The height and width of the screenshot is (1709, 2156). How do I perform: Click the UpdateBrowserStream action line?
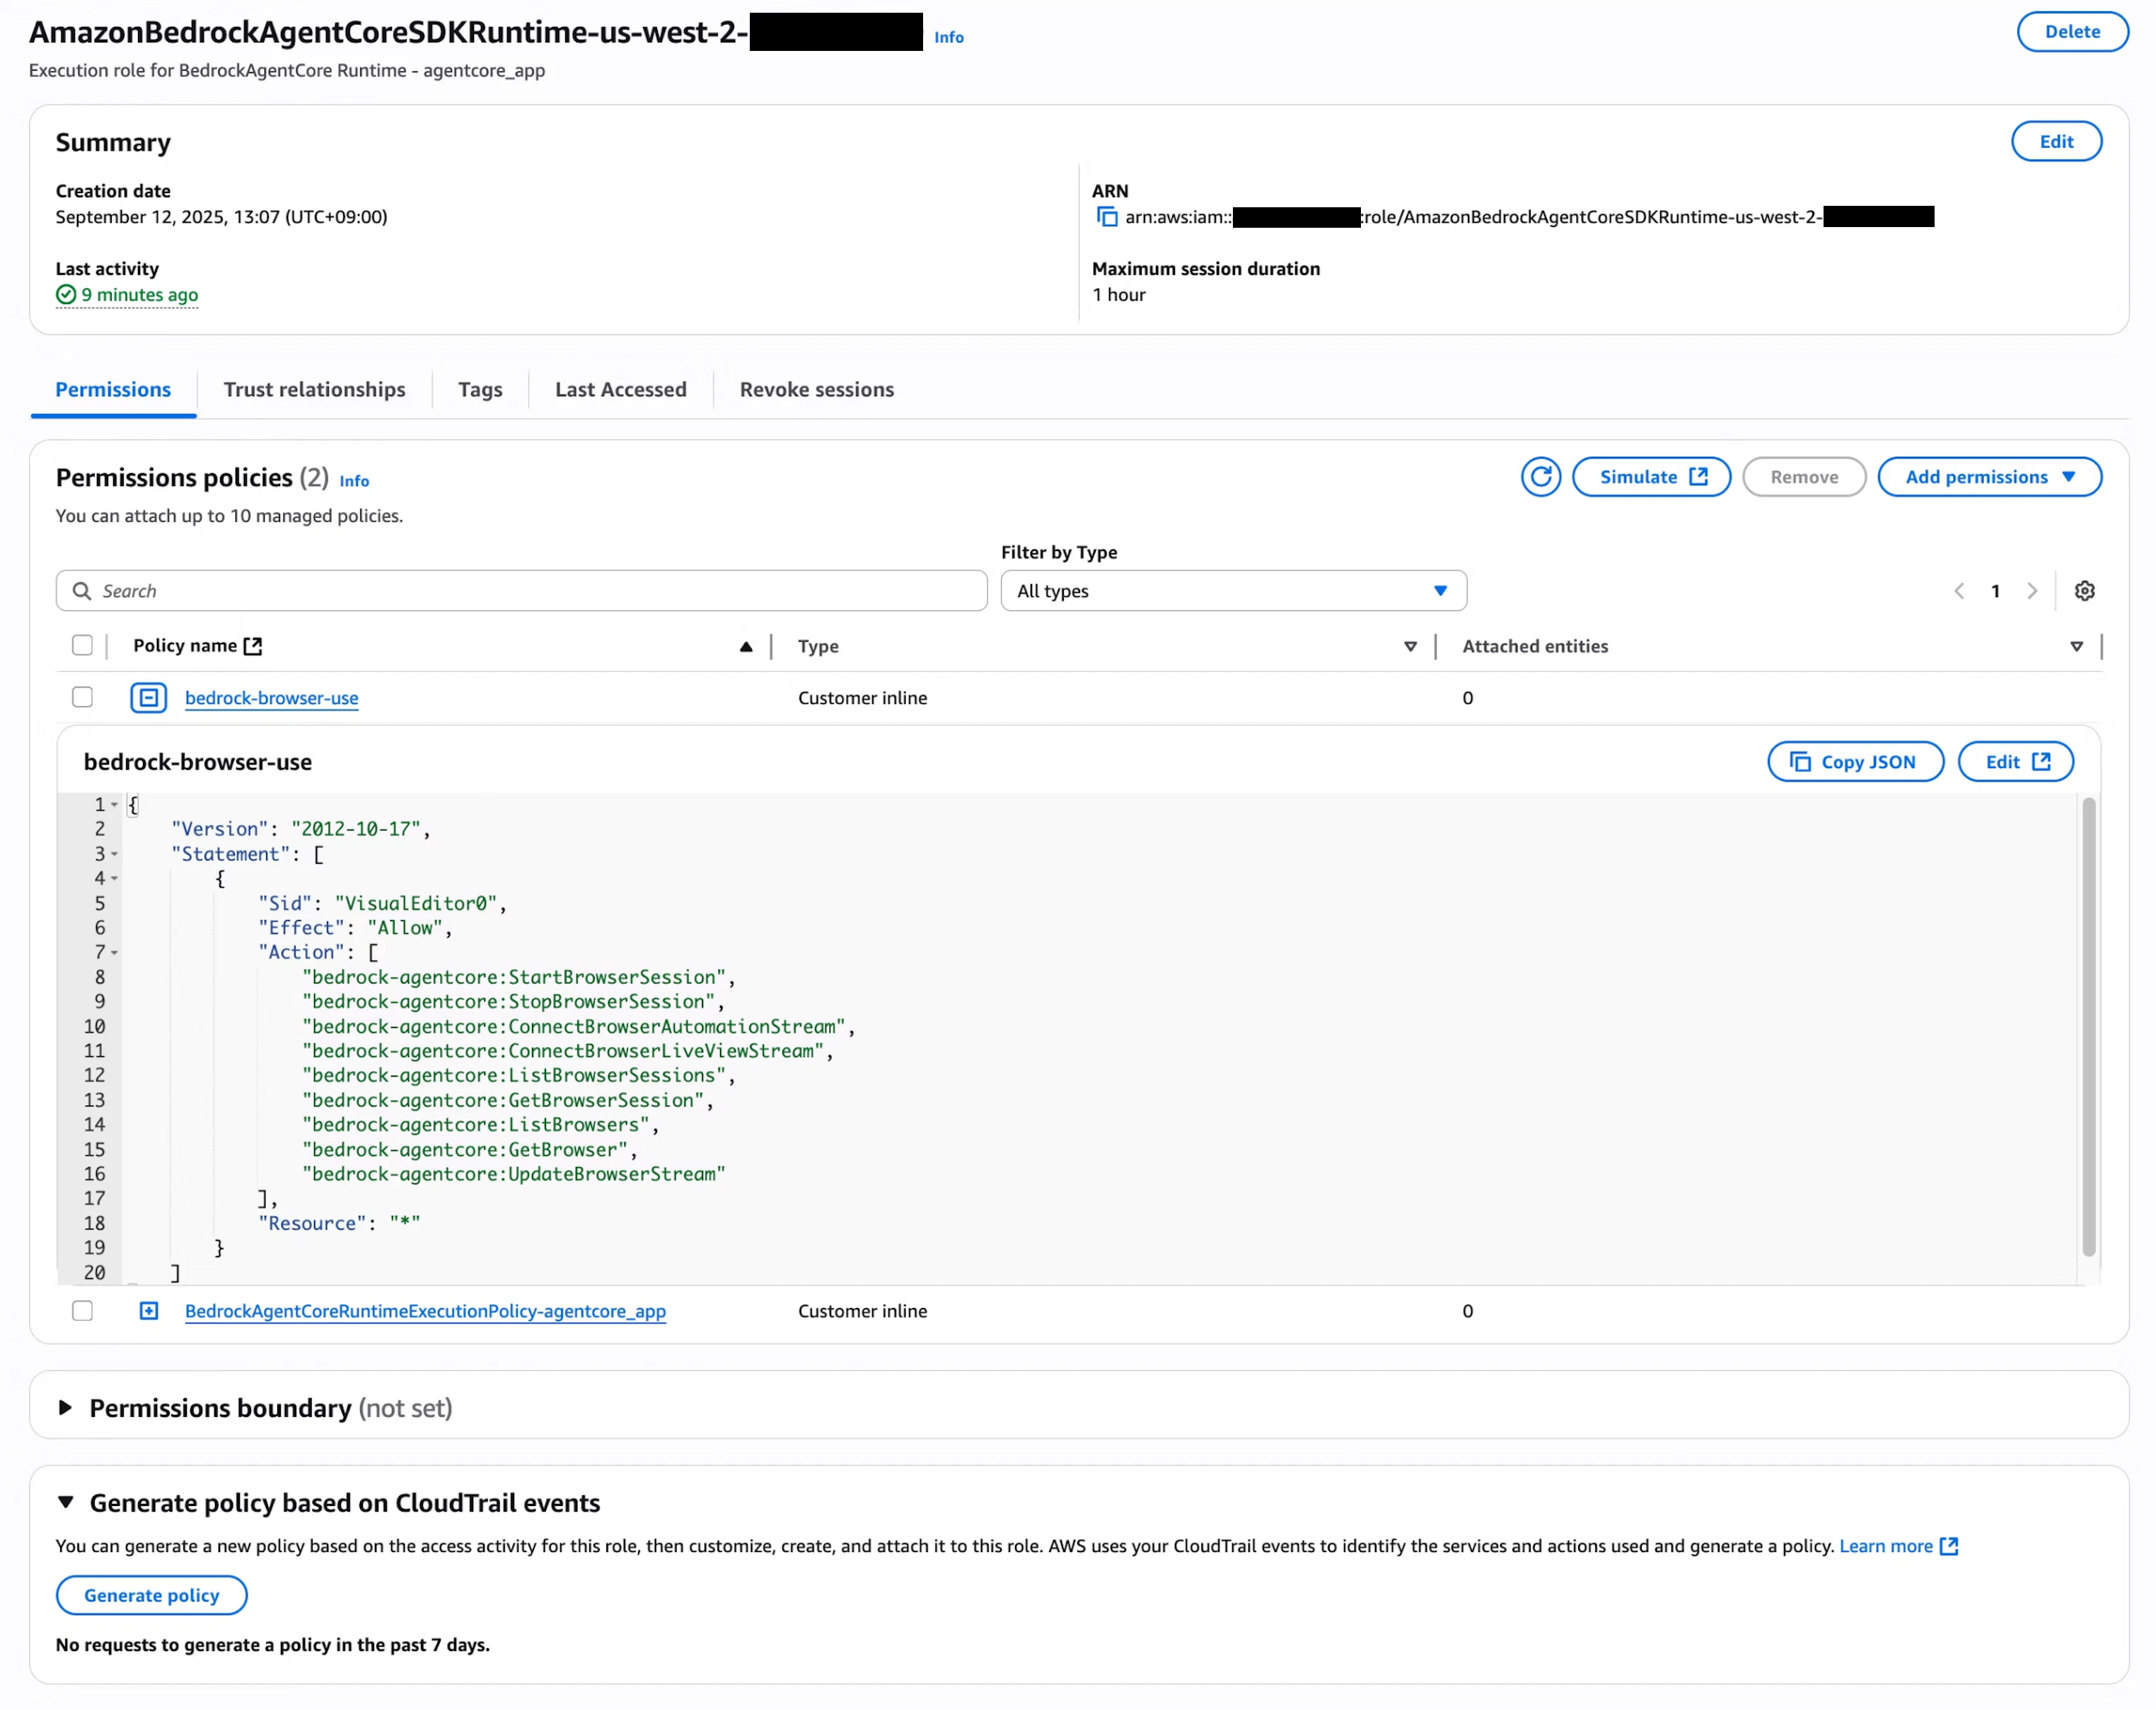[x=513, y=1175]
